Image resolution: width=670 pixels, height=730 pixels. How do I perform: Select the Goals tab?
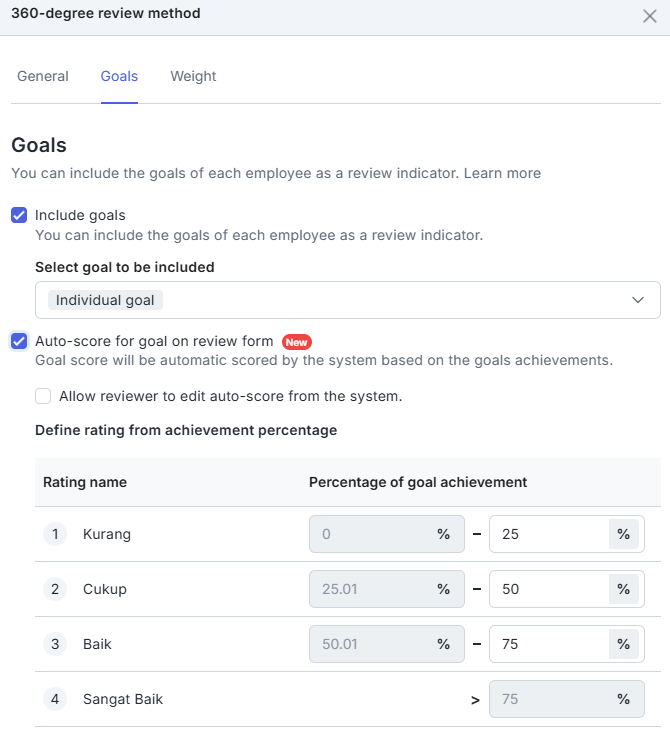(119, 76)
